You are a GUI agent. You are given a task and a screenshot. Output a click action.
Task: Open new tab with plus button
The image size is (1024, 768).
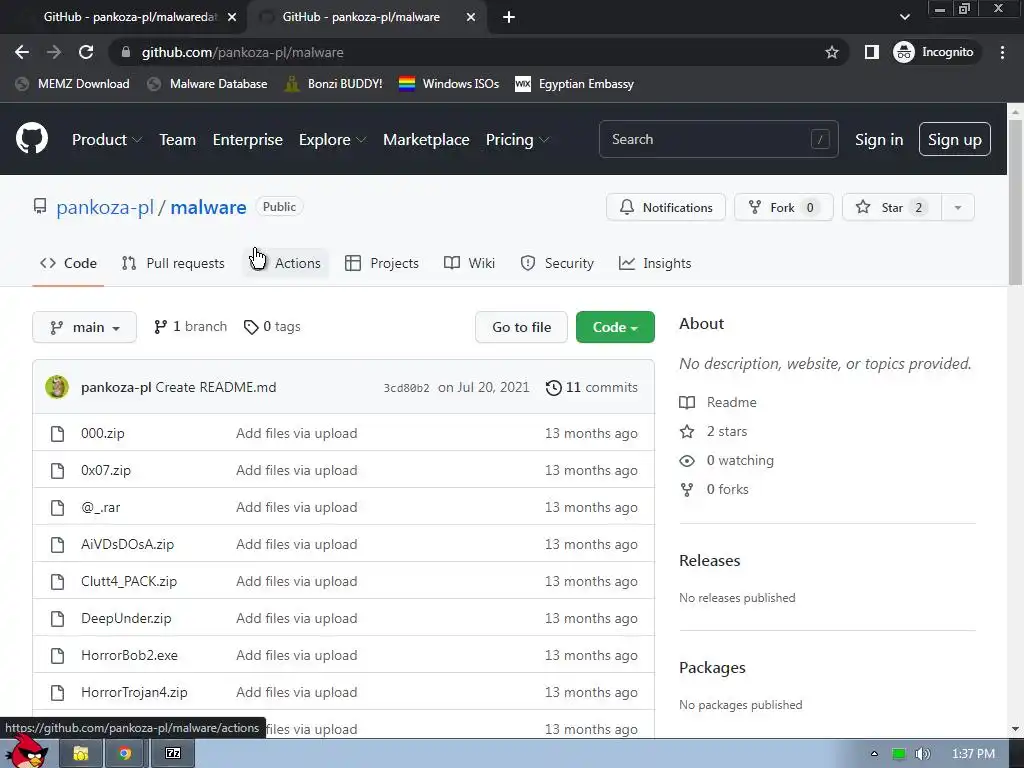(x=509, y=17)
